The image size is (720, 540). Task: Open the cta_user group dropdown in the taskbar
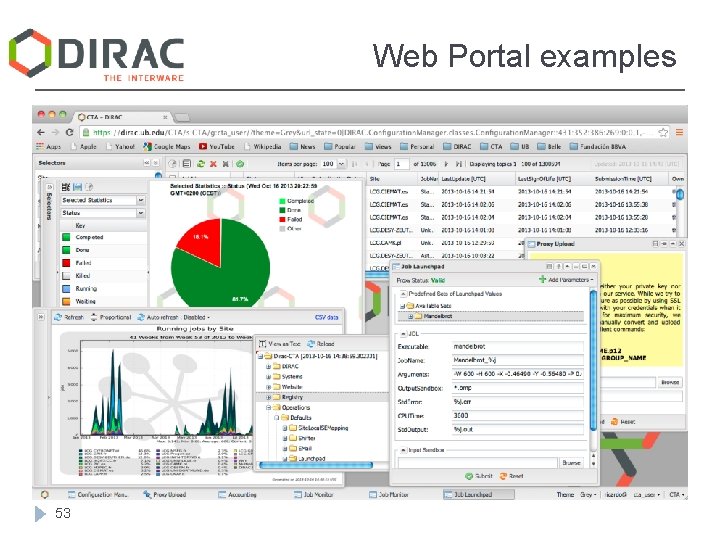tap(647, 495)
